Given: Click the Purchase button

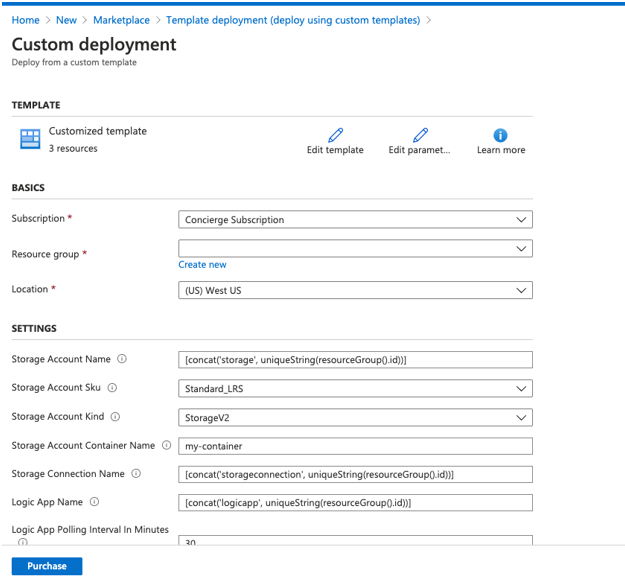Looking at the screenshot, I should 47,566.
